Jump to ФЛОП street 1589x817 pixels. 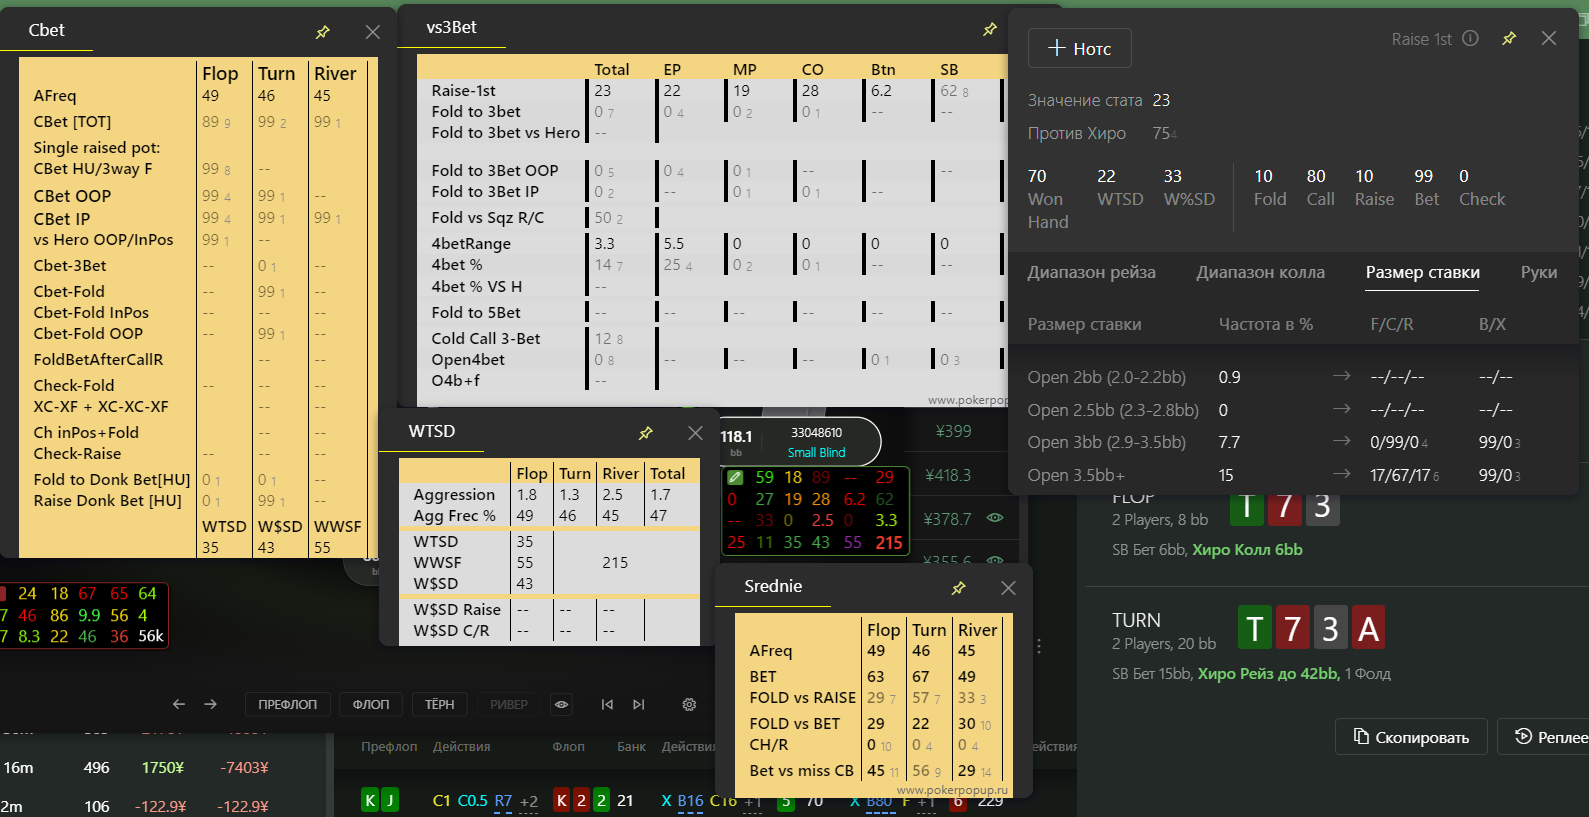pyautogui.click(x=371, y=704)
